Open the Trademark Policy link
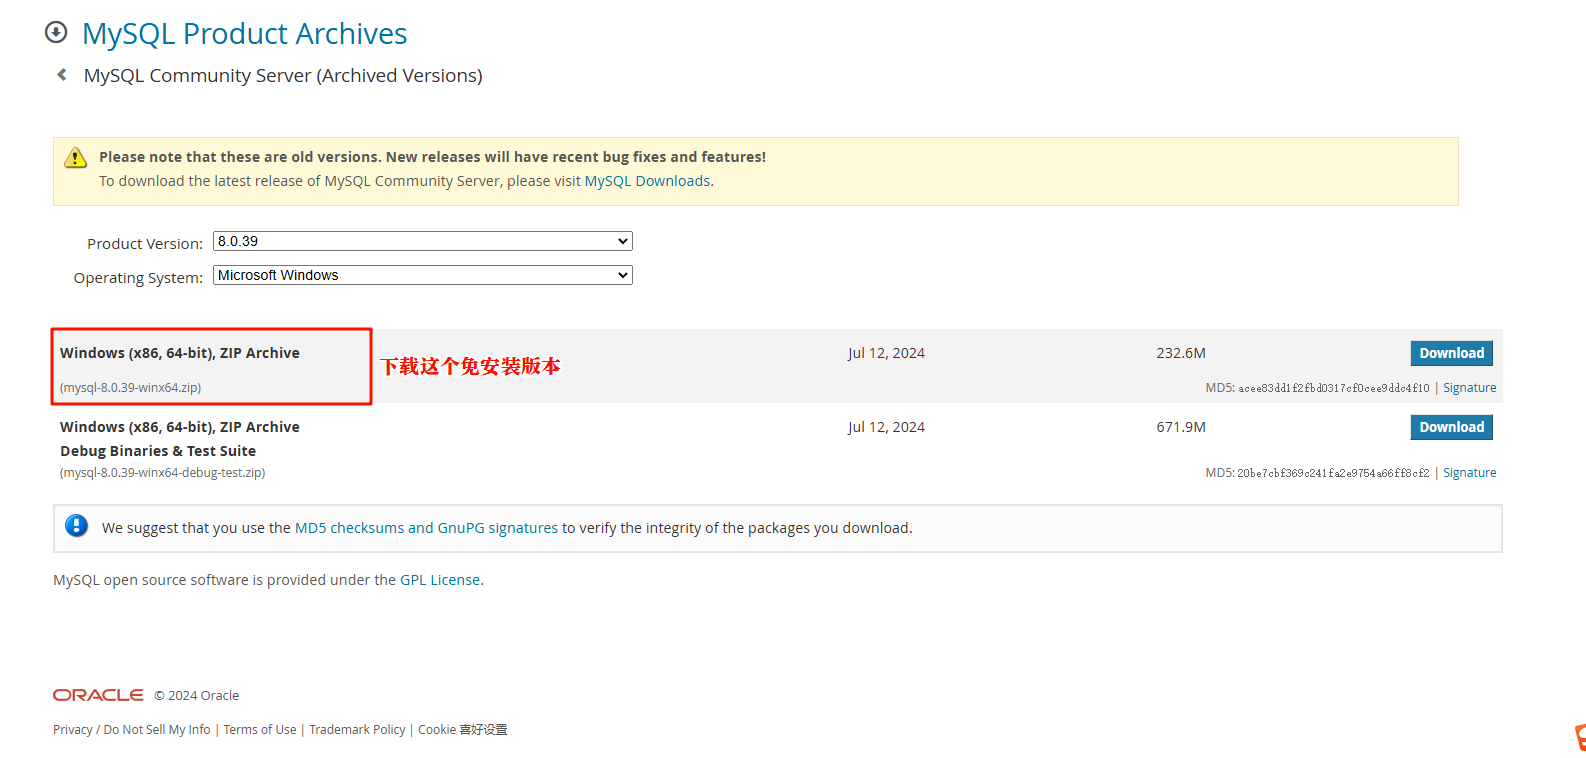 (357, 730)
